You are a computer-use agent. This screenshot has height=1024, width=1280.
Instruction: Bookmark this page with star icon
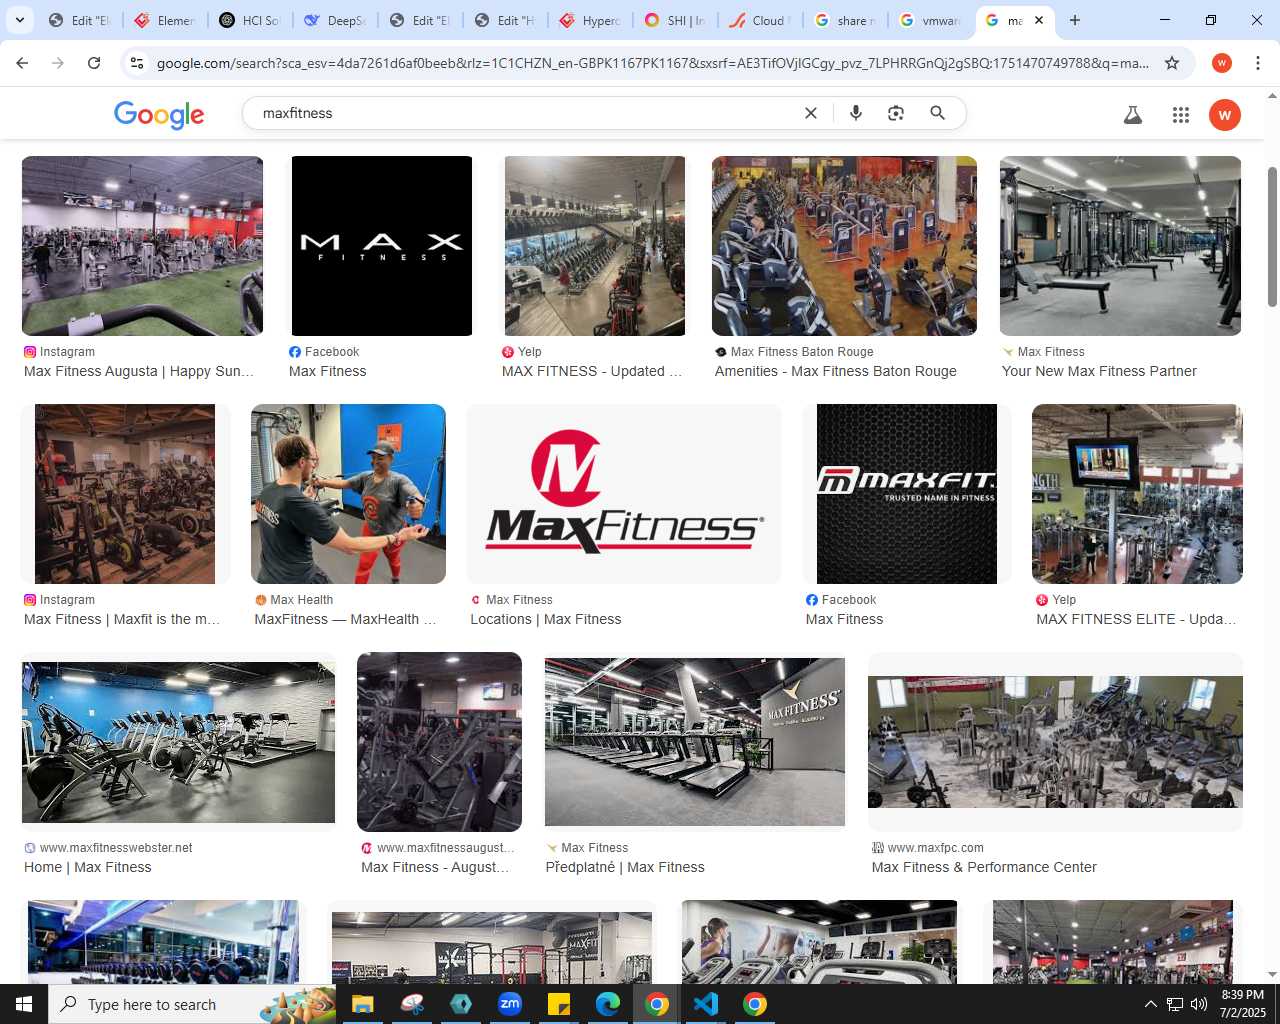(1172, 63)
